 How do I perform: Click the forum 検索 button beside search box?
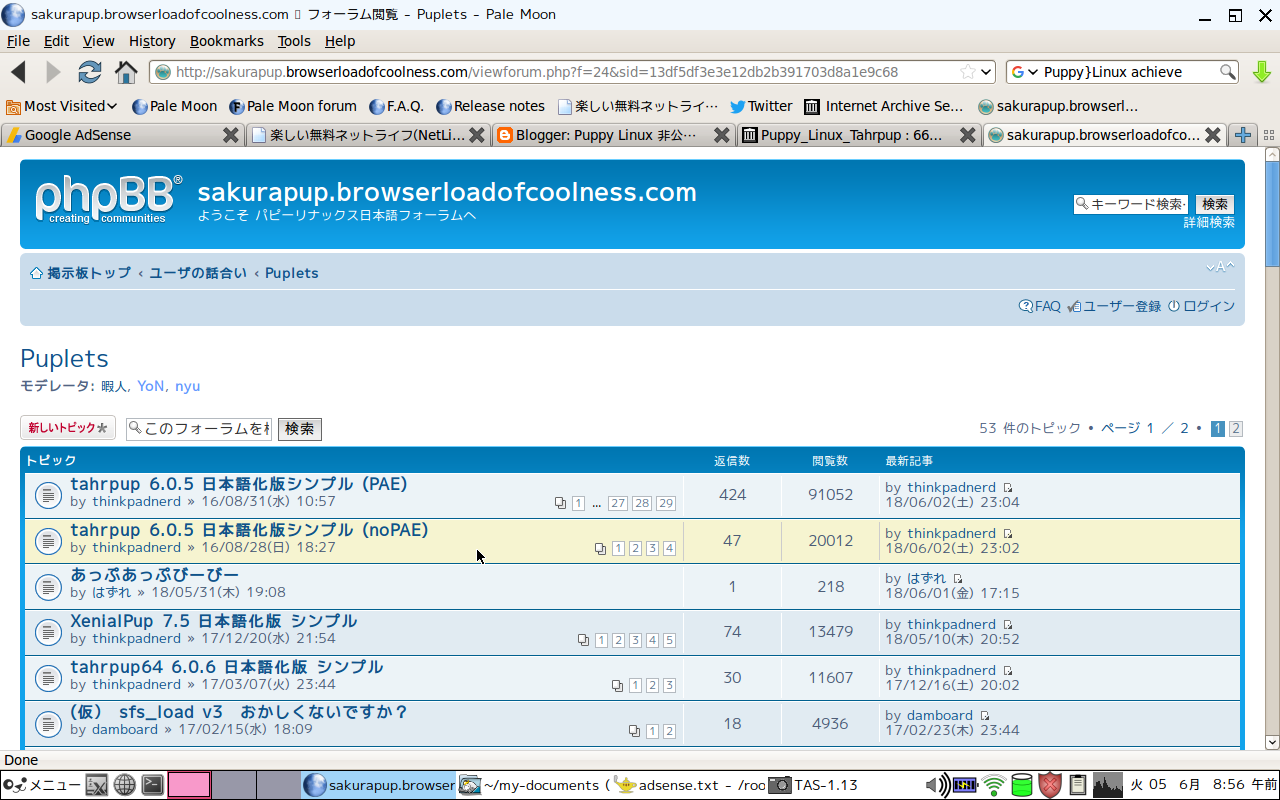[299, 428]
